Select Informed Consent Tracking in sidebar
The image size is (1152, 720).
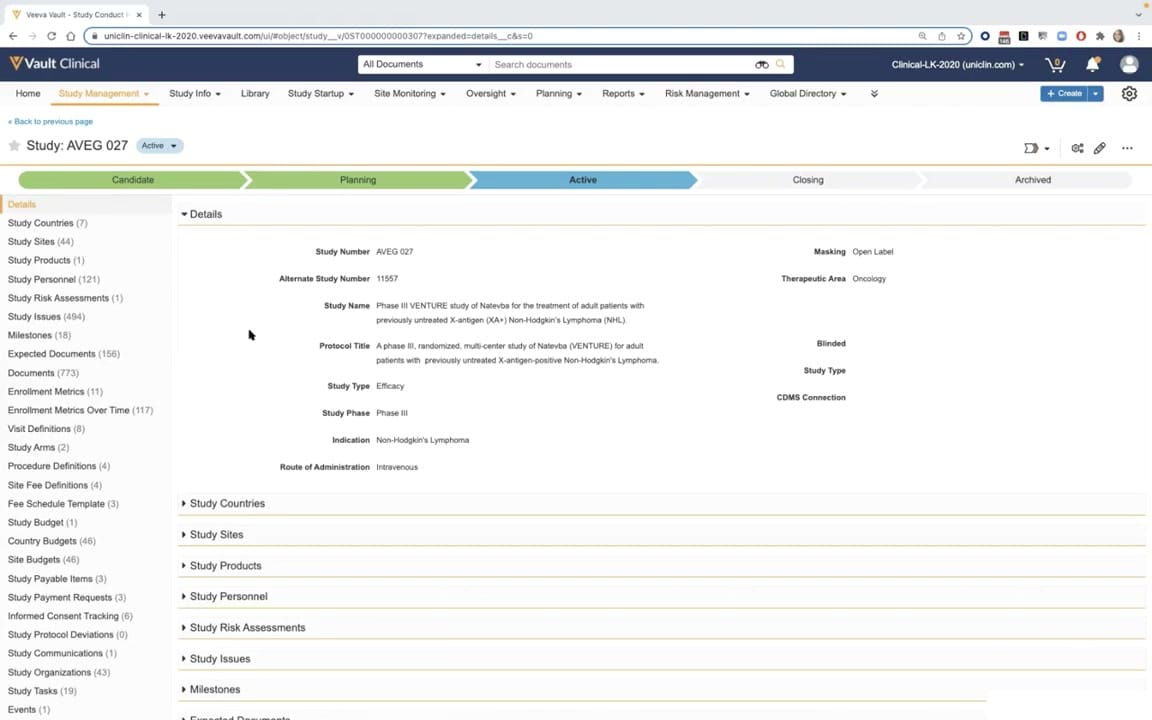pyautogui.click(x=70, y=616)
